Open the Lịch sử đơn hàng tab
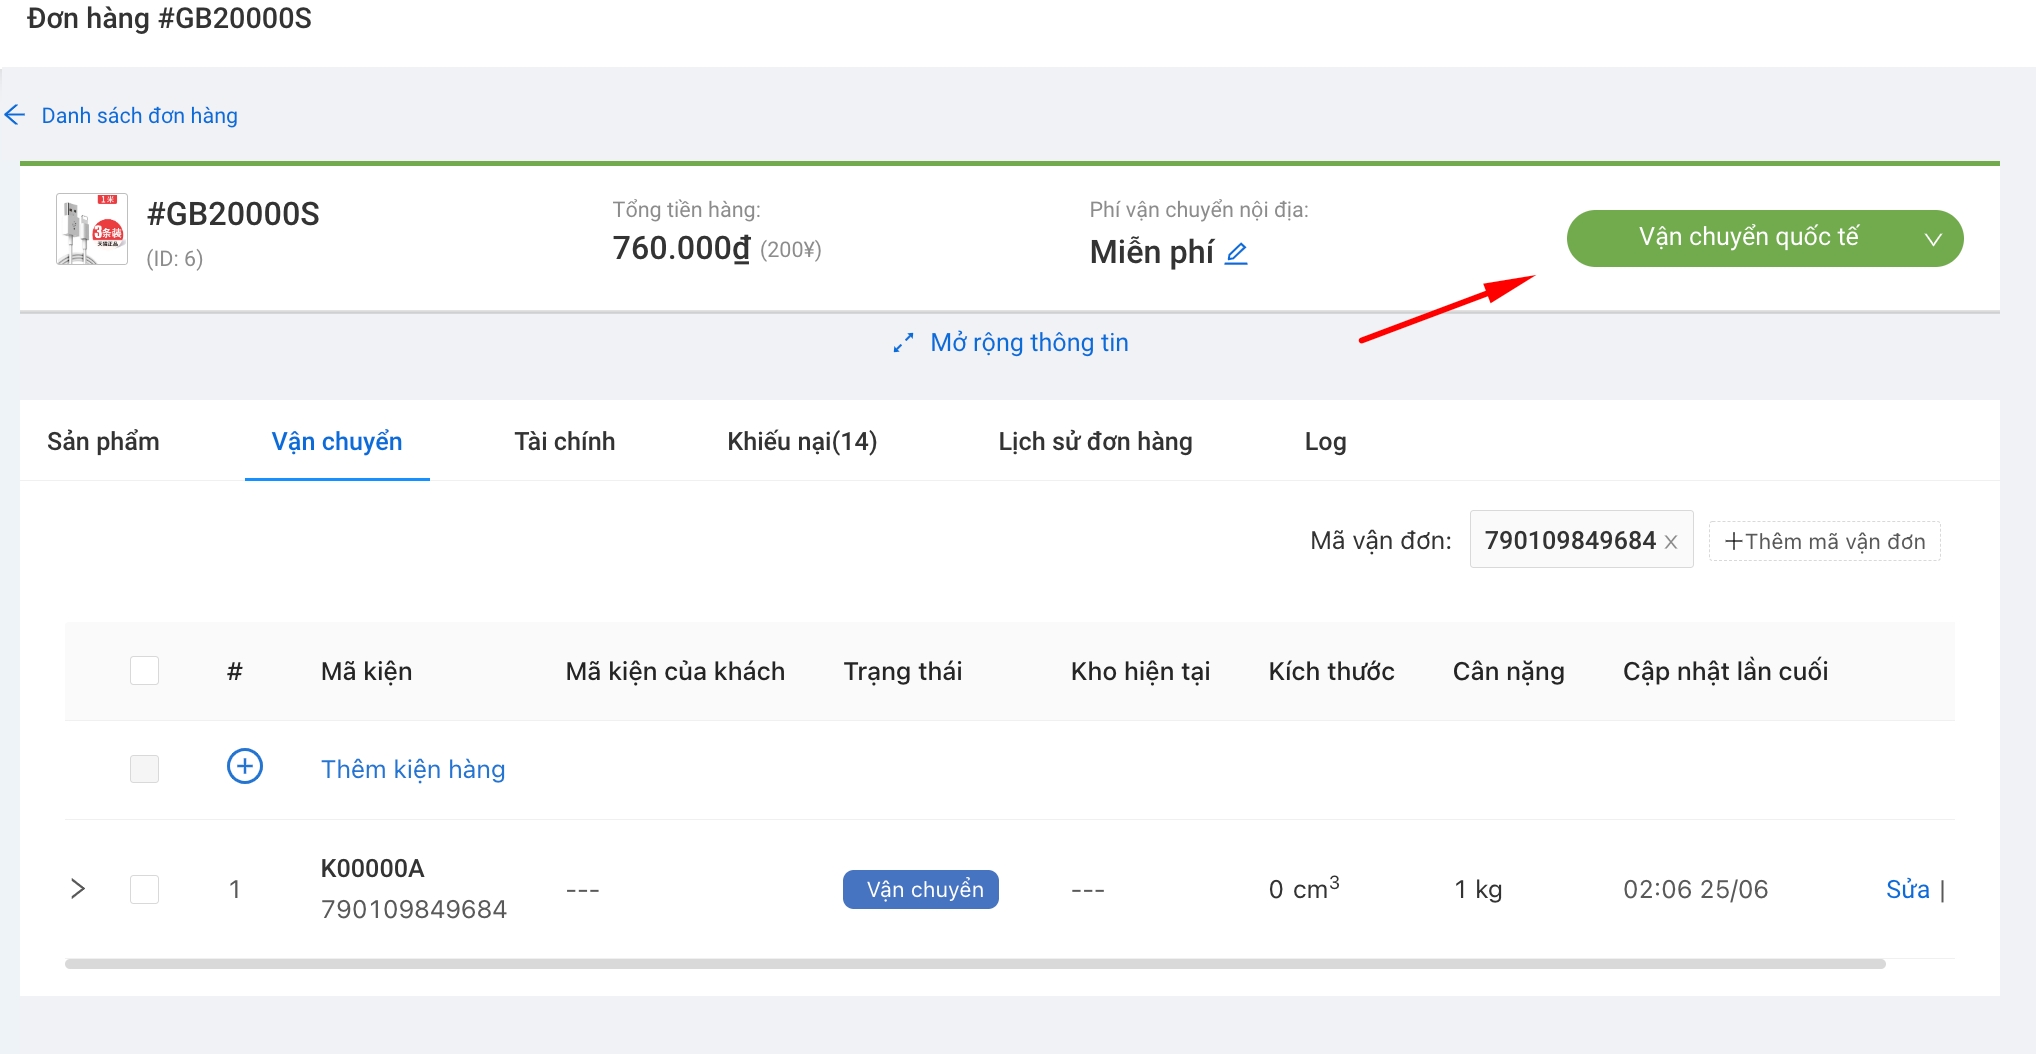This screenshot has width=2036, height=1054. coord(1095,442)
